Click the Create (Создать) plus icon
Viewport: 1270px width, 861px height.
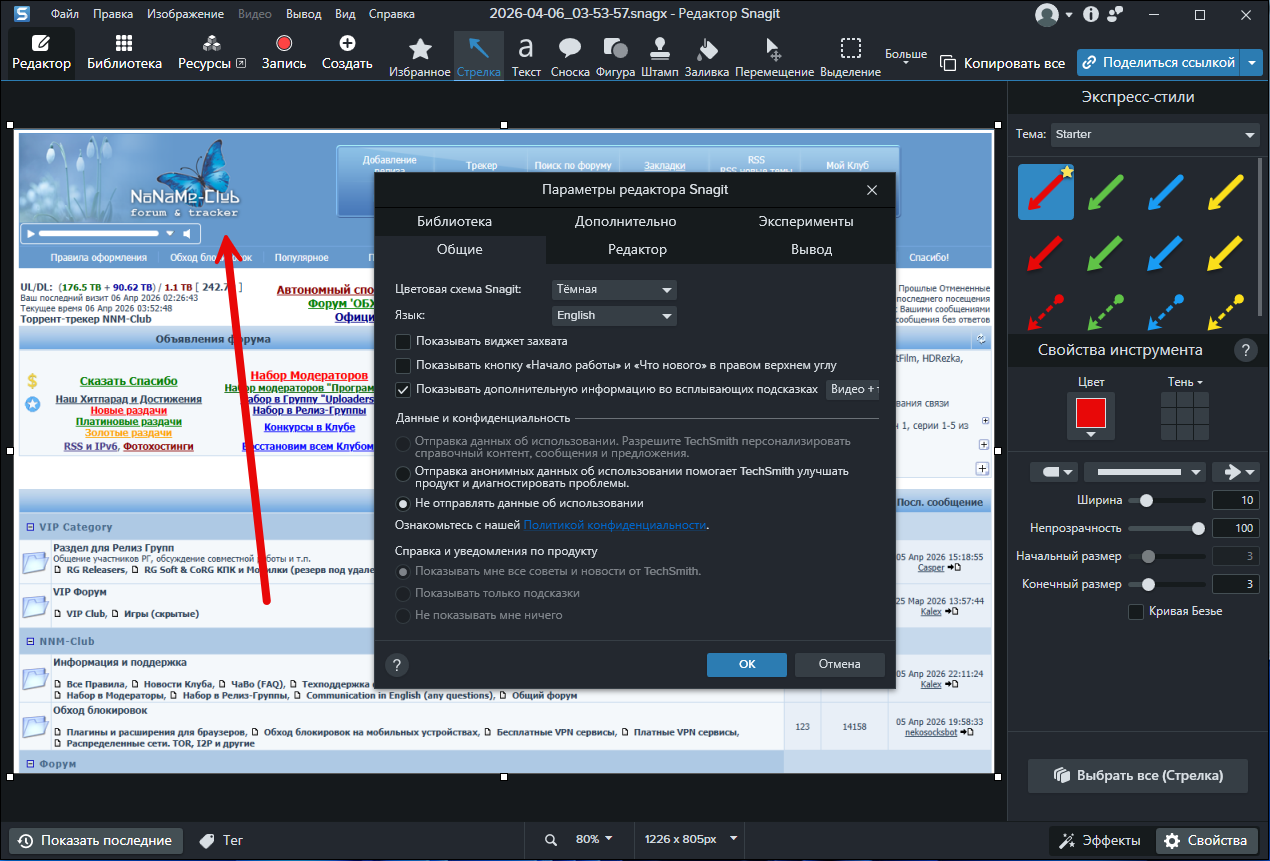(x=347, y=44)
